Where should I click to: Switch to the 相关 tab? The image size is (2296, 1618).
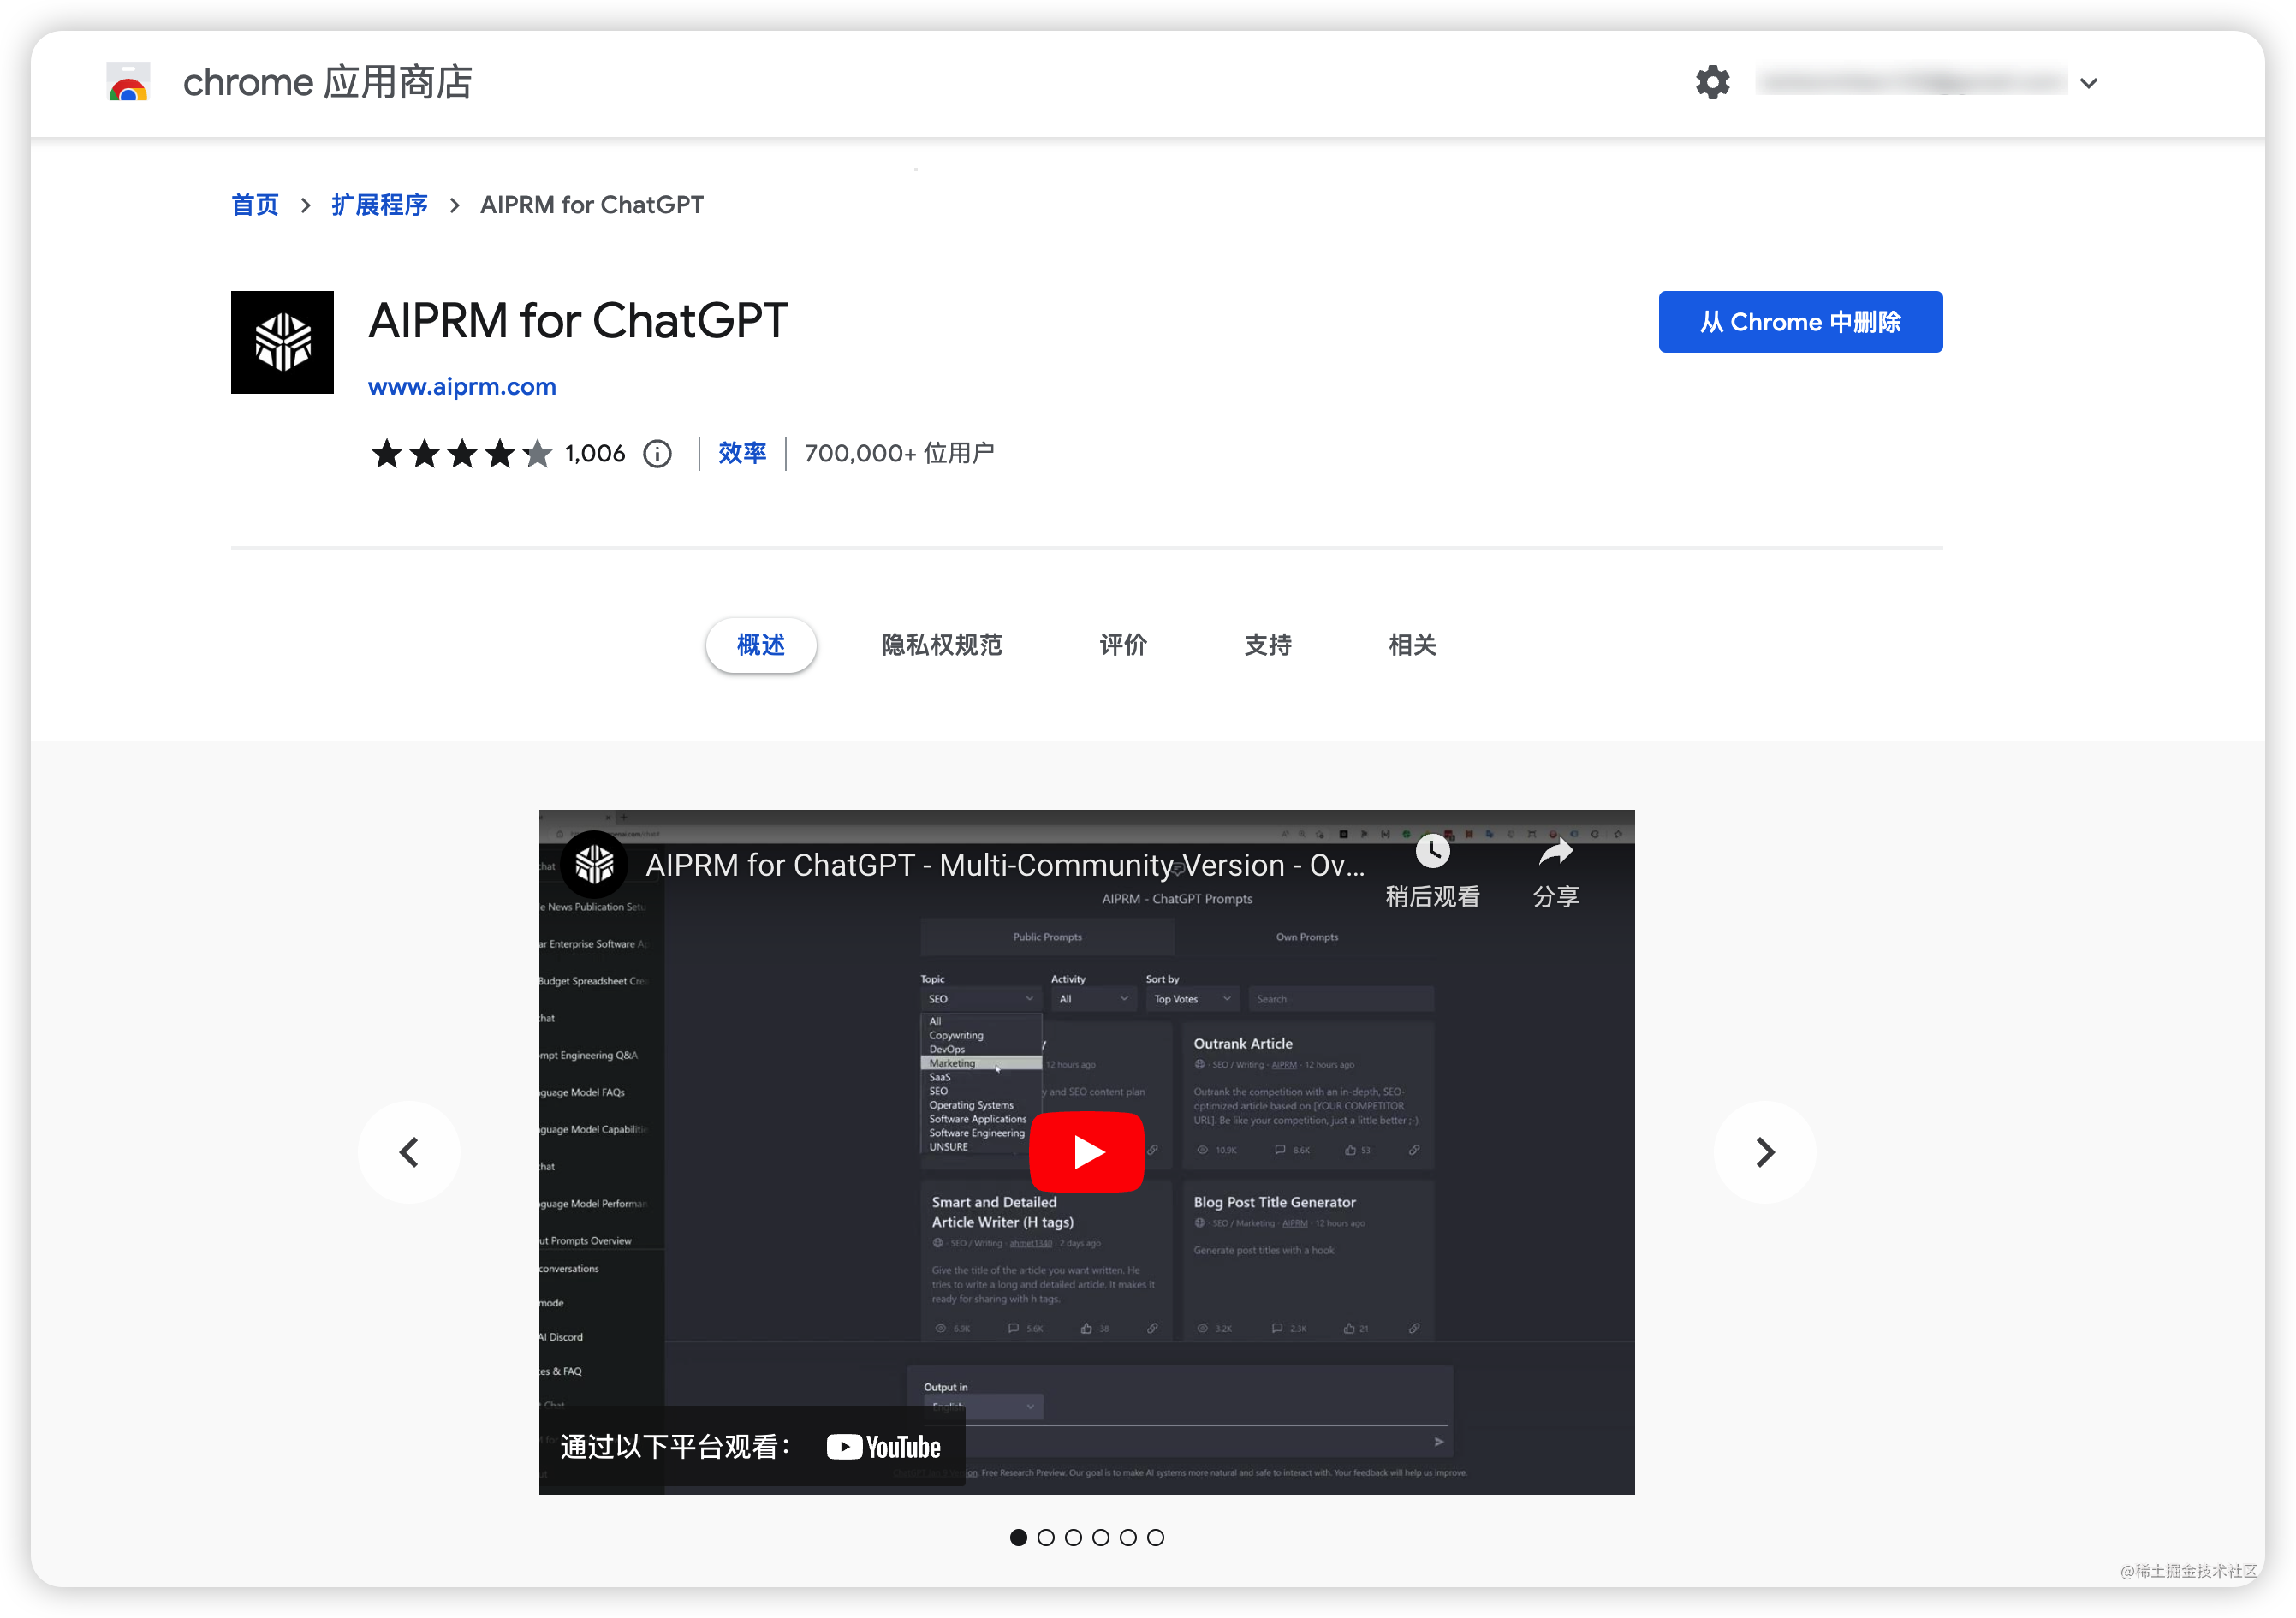point(1411,645)
